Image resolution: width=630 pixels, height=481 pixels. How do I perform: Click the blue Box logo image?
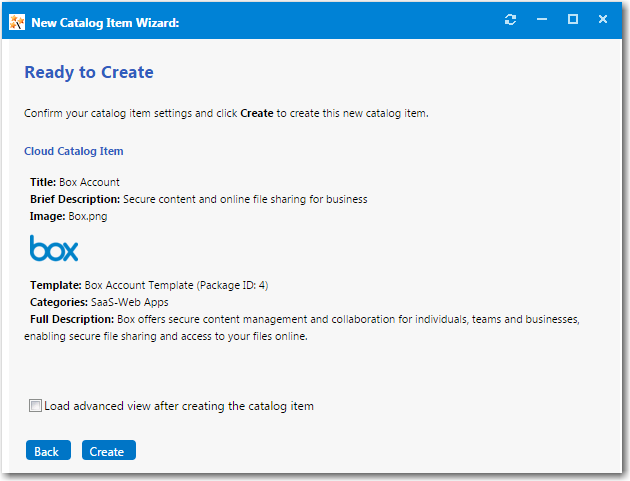coord(54,248)
